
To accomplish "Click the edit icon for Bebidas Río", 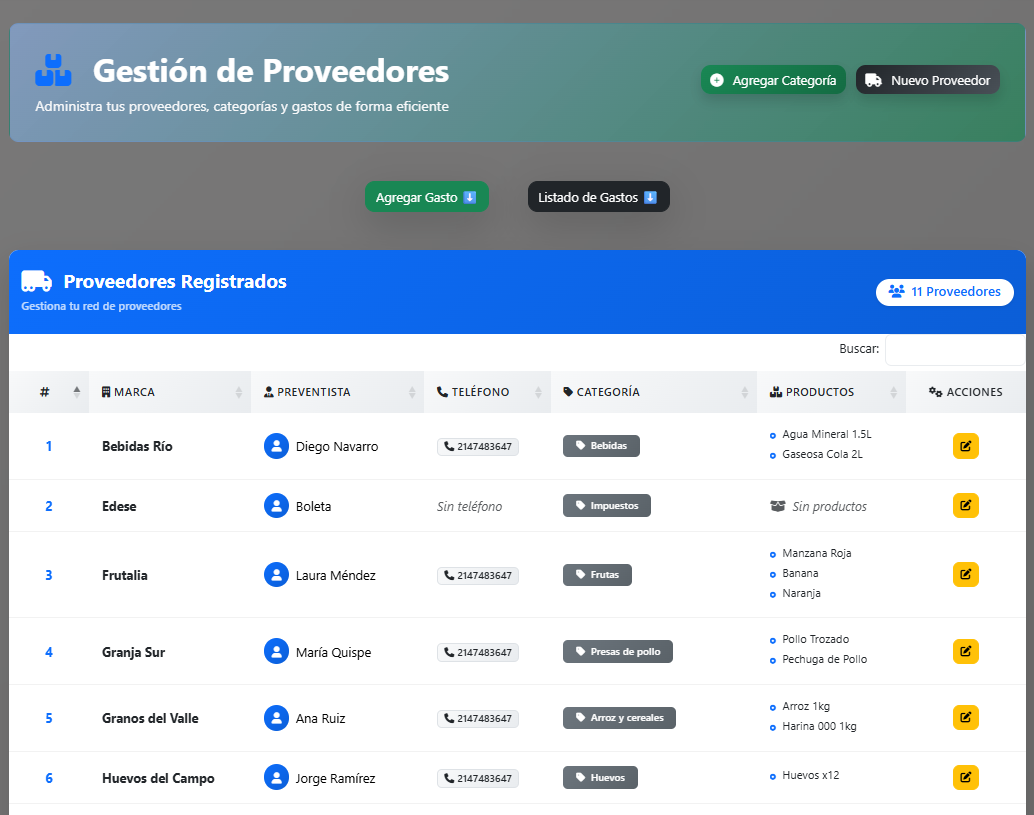I will [x=965, y=446].
